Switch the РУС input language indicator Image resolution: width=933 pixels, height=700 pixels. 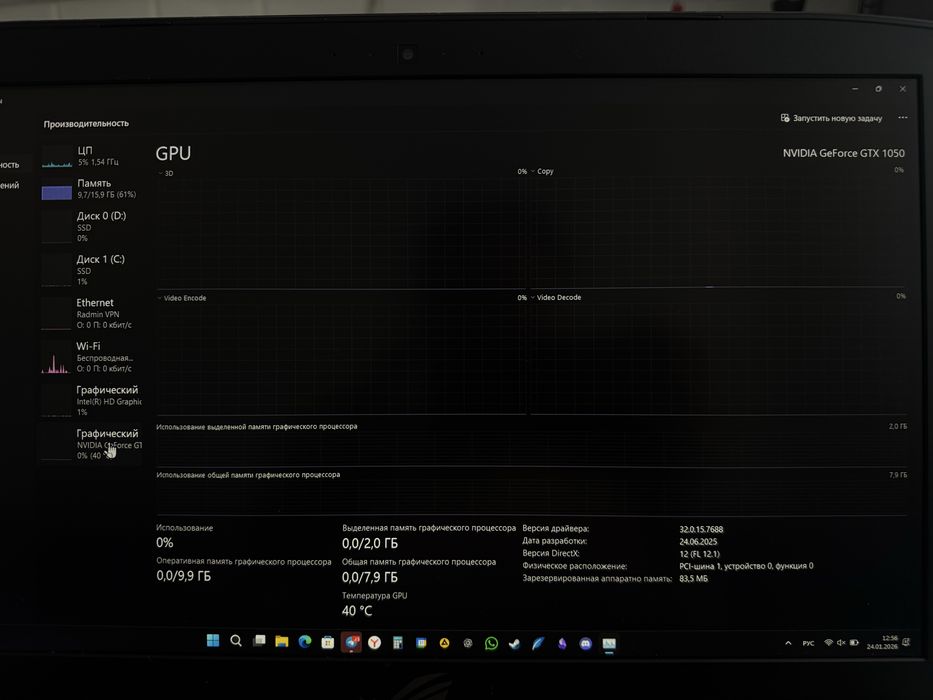click(x=808, y=643)
